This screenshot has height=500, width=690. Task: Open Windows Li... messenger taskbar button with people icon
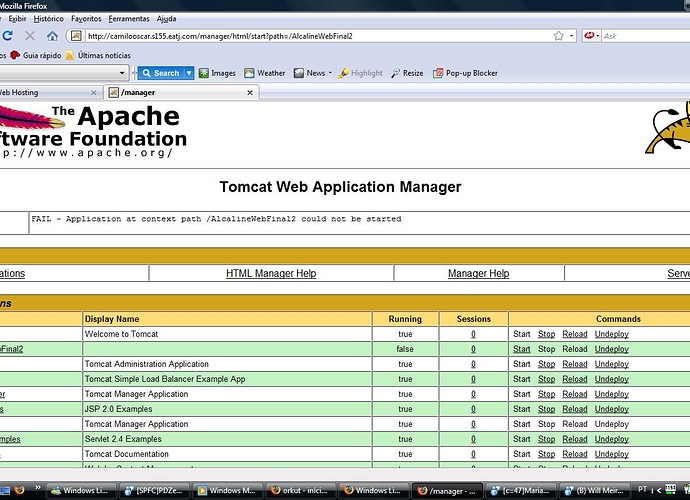(x=81, y=490)
